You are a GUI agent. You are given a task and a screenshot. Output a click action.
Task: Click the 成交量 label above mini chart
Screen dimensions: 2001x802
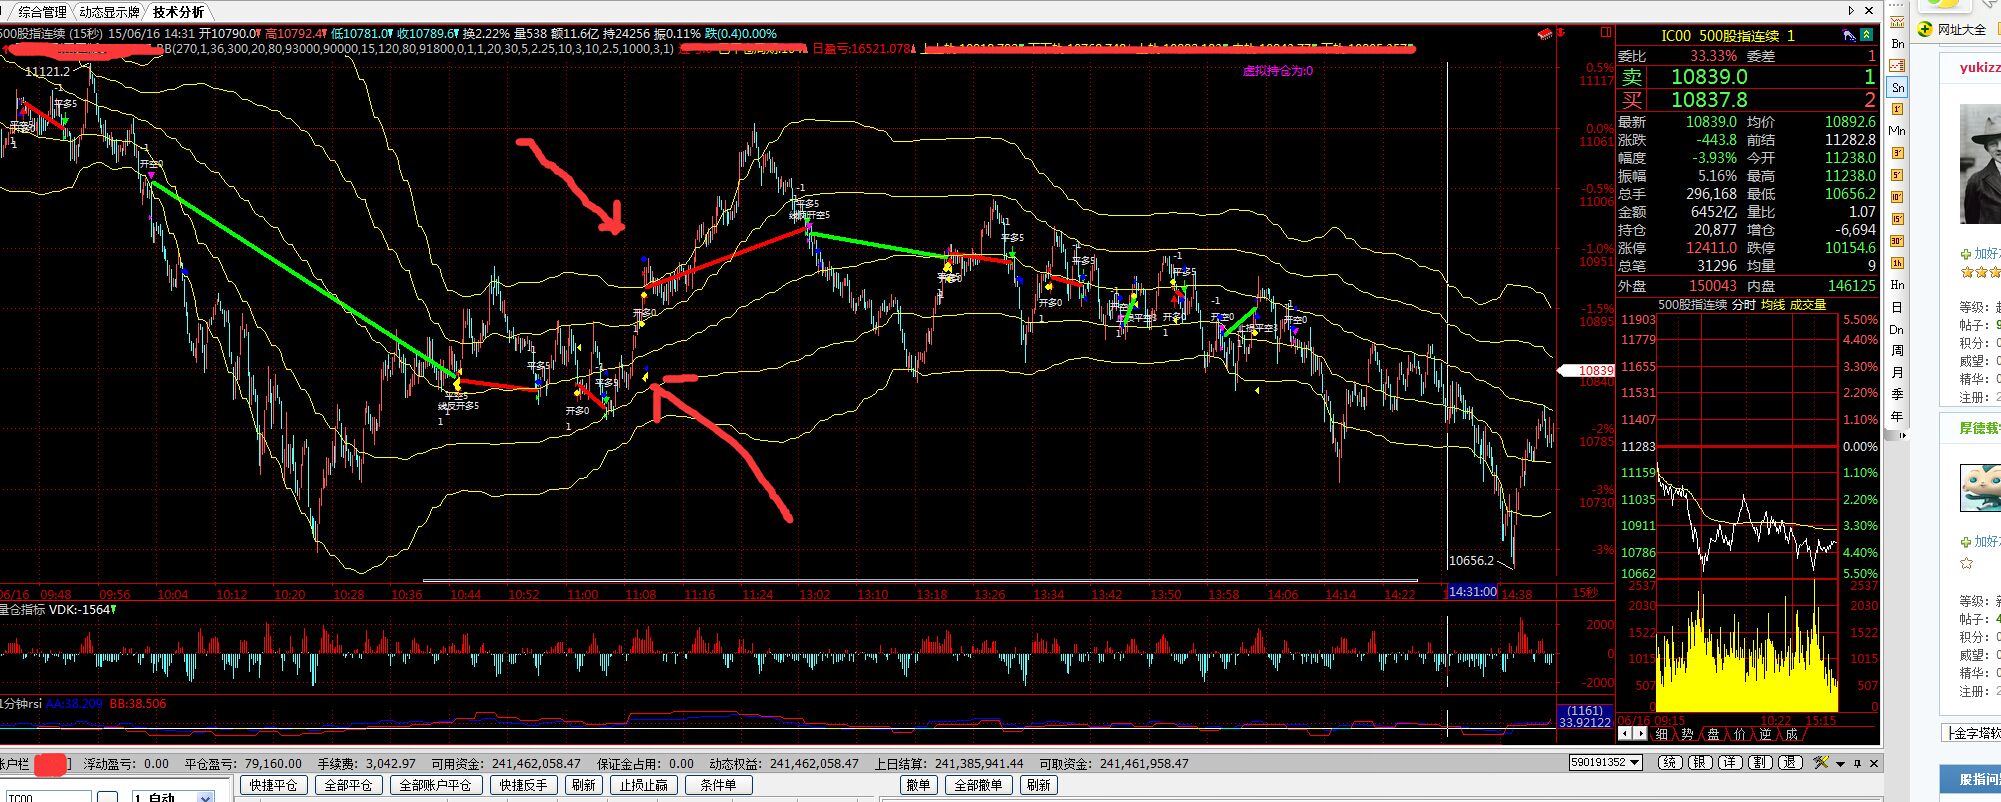pos(1807,305)
